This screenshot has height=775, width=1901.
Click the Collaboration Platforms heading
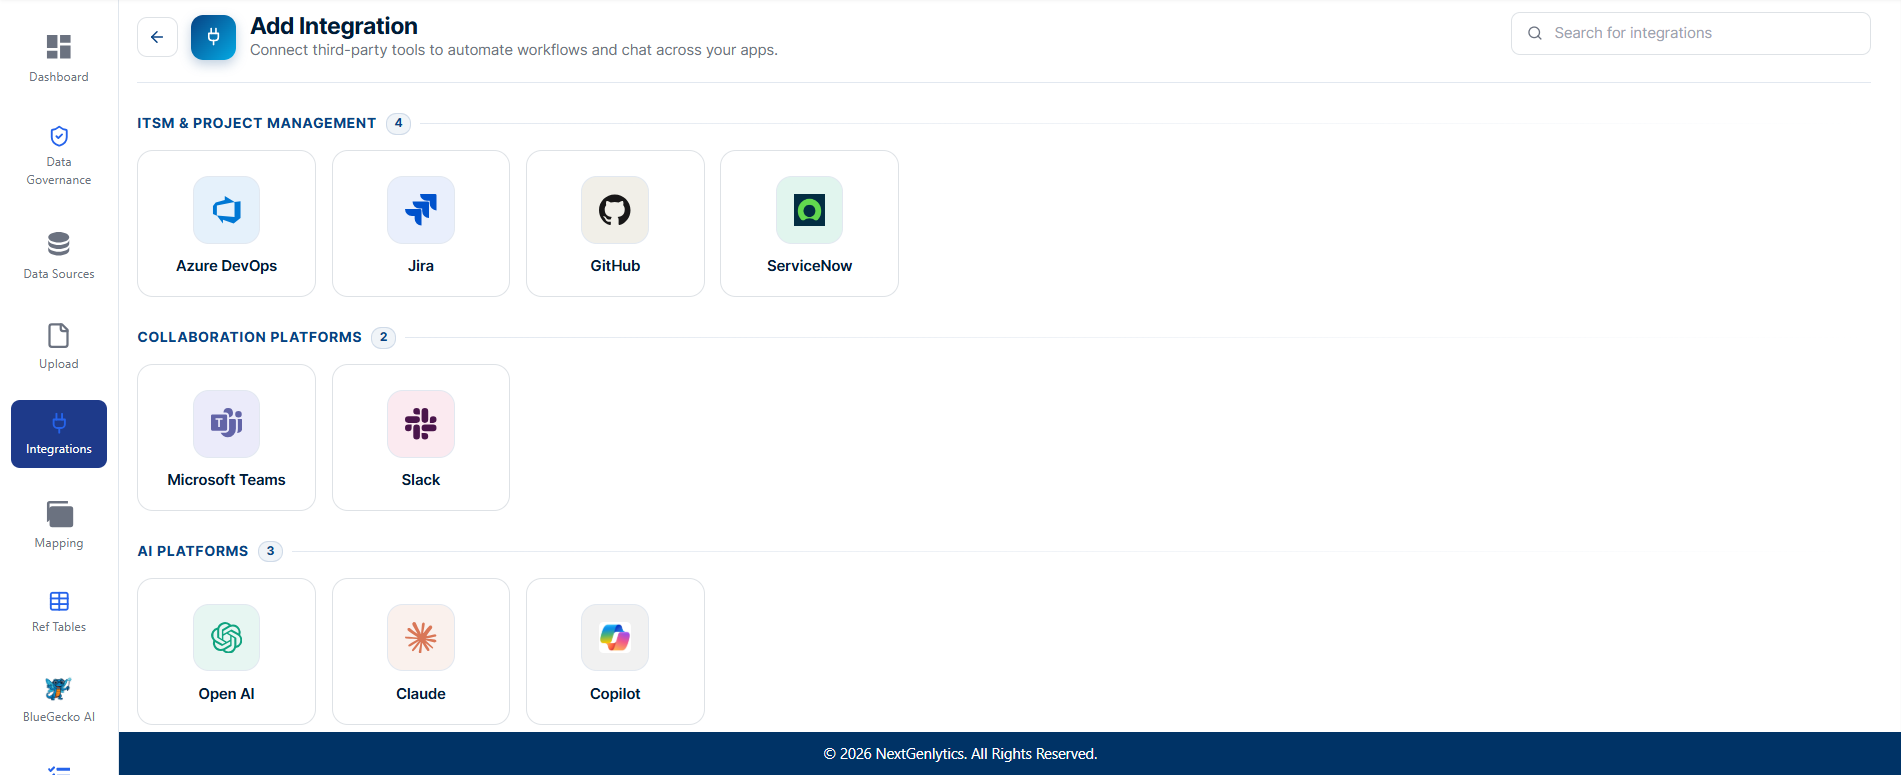[x=249, y=337]
